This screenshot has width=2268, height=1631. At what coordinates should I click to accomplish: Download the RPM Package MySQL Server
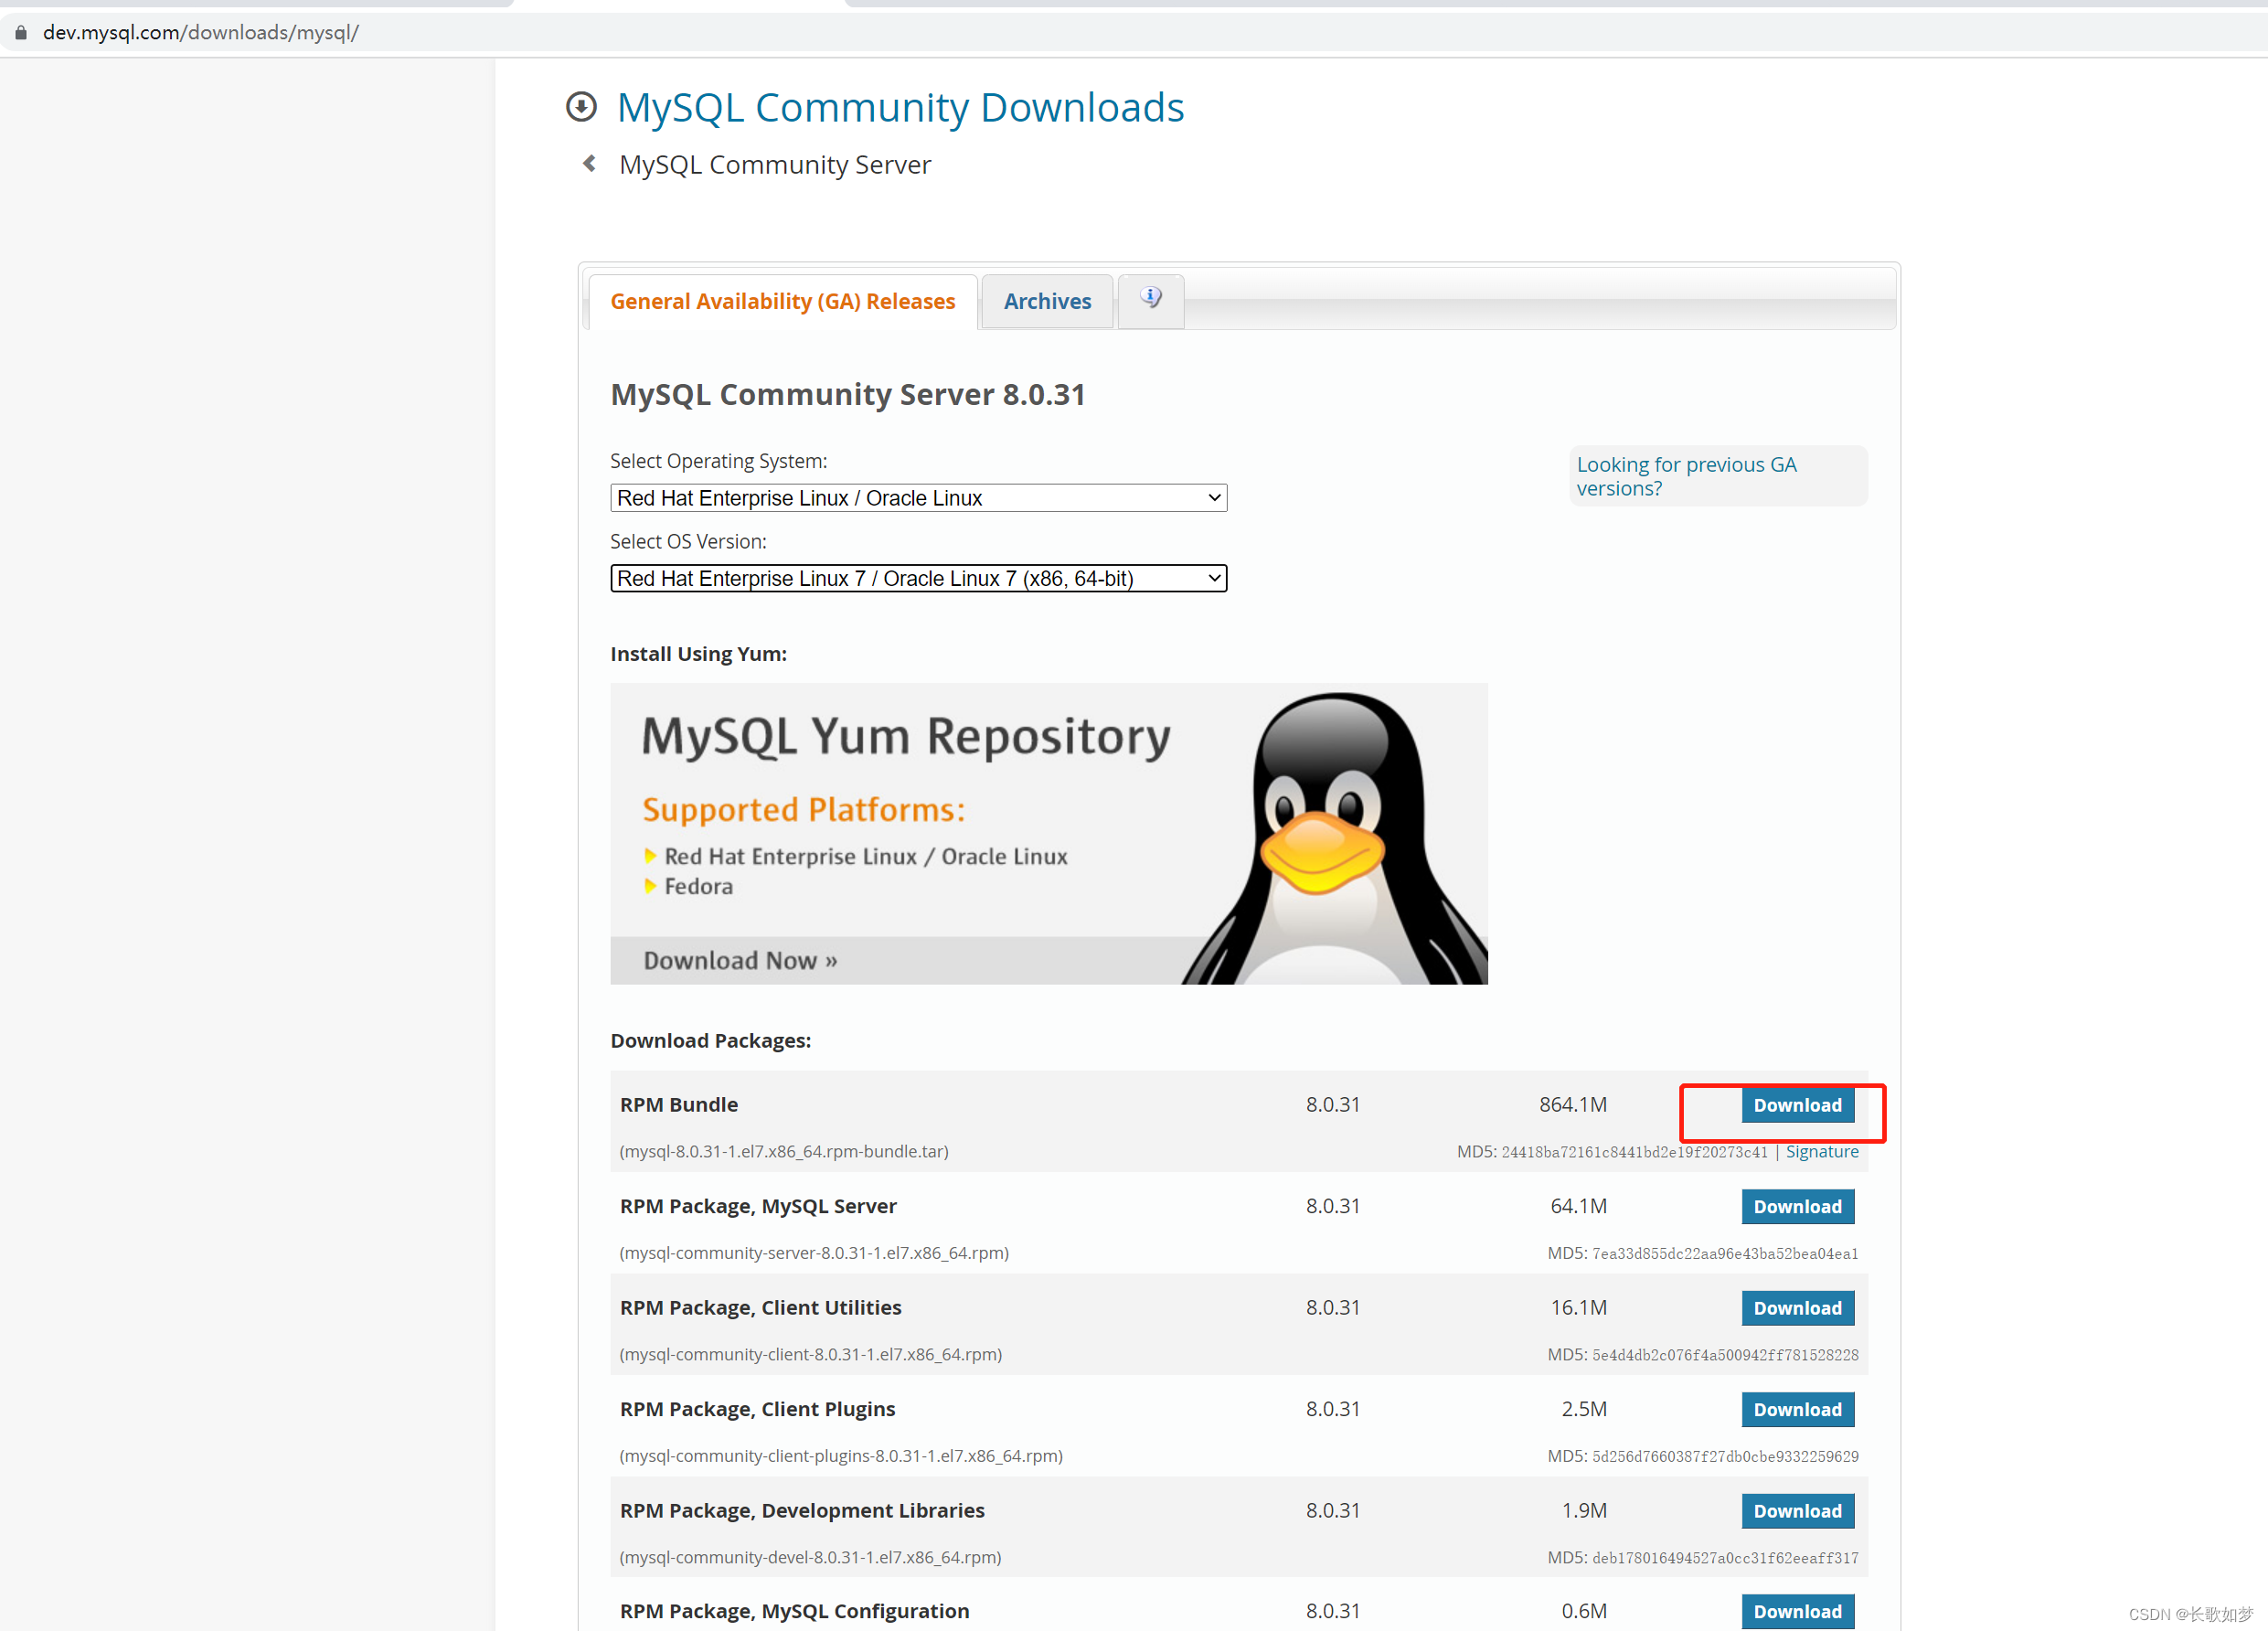click(x=1797, y=1206)
